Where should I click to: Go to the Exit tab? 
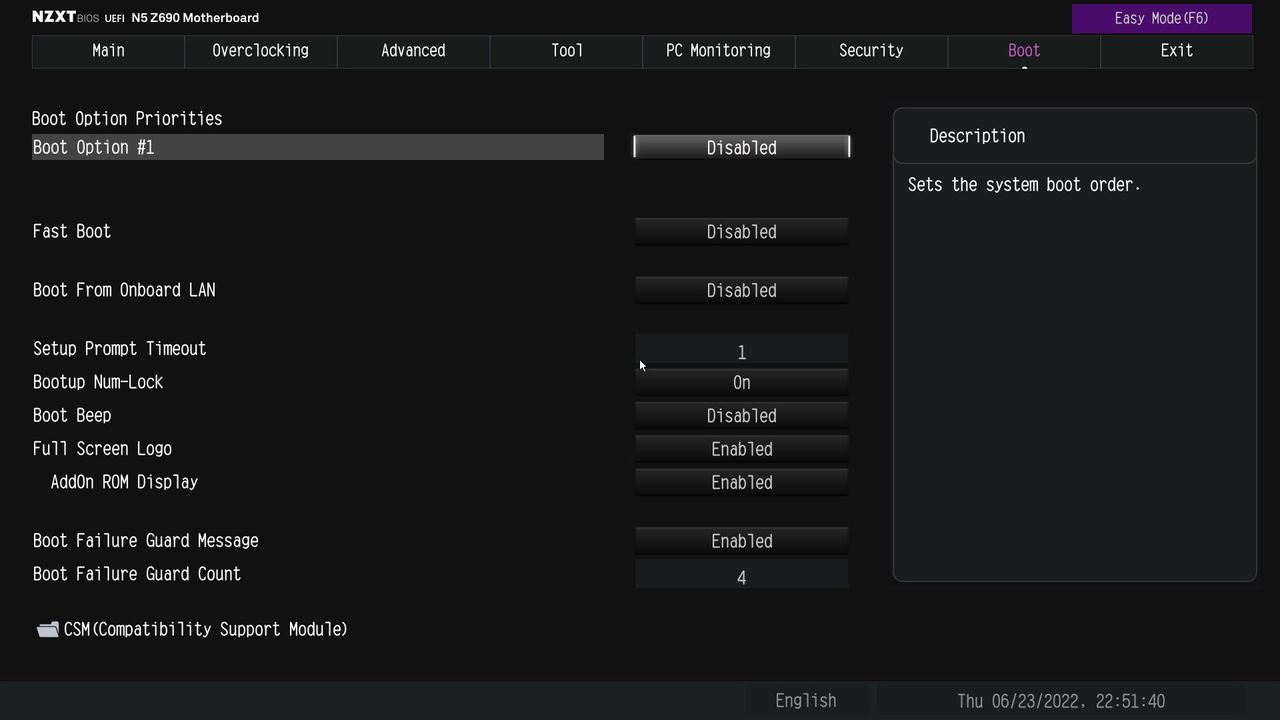tap(1176, 51)
